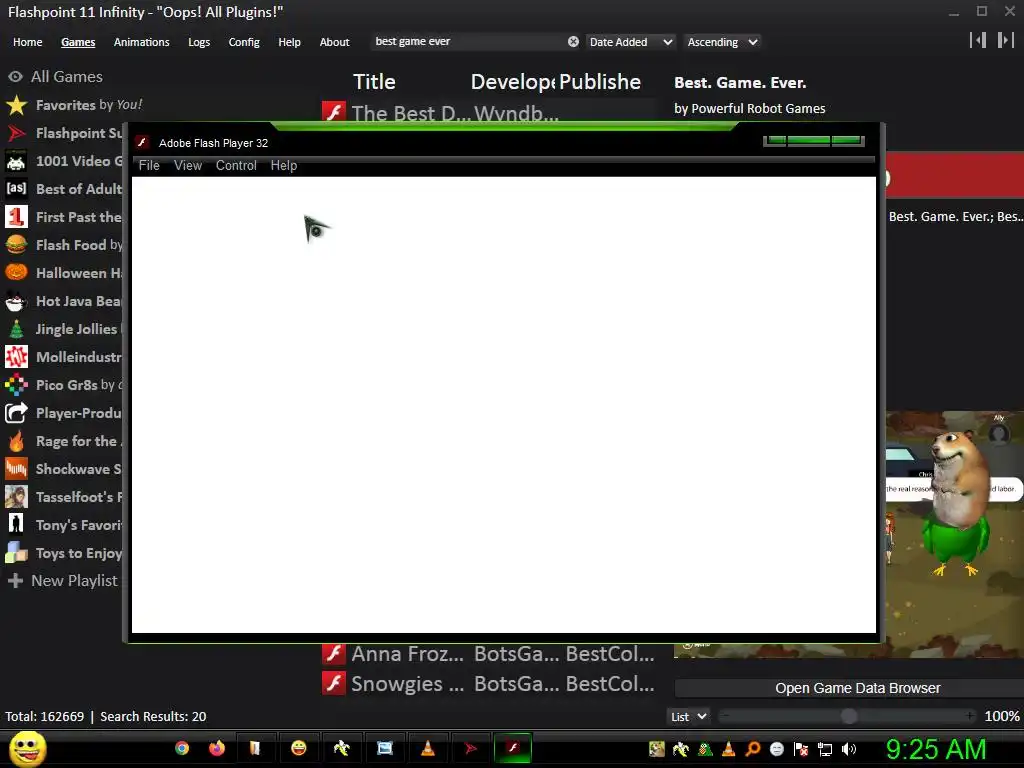Image resolution: width=1024 pixels, height=768 pixels.
Task: Click the New Playlist label
Action: 74,581
